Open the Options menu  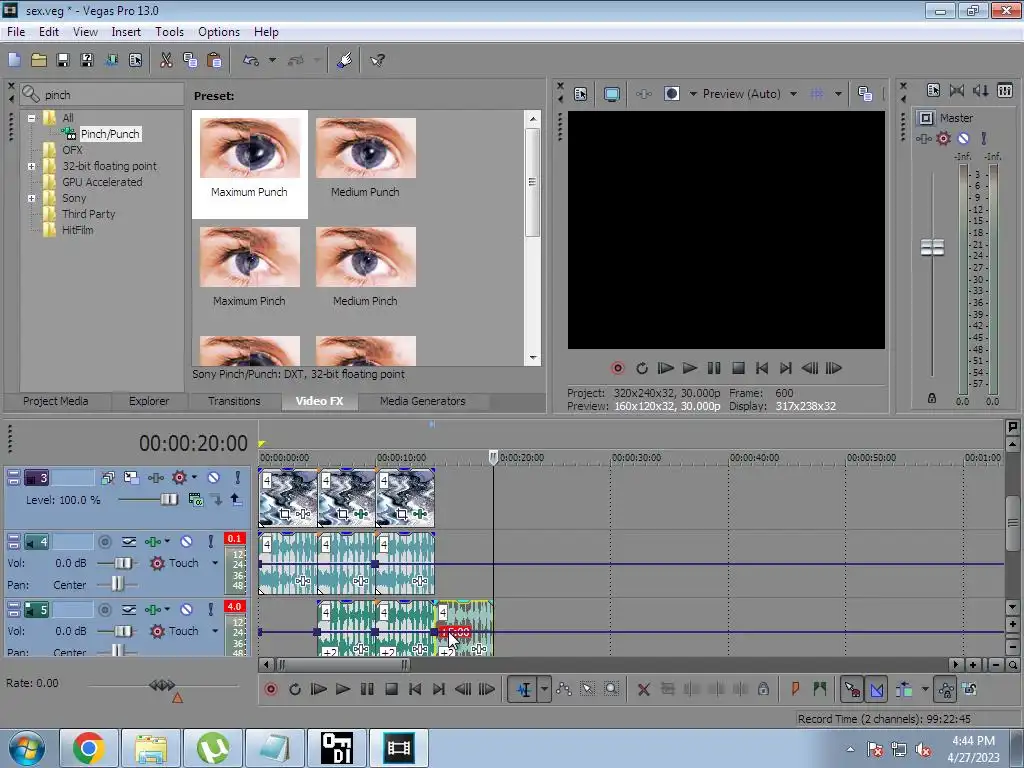(x=219, y=32)
